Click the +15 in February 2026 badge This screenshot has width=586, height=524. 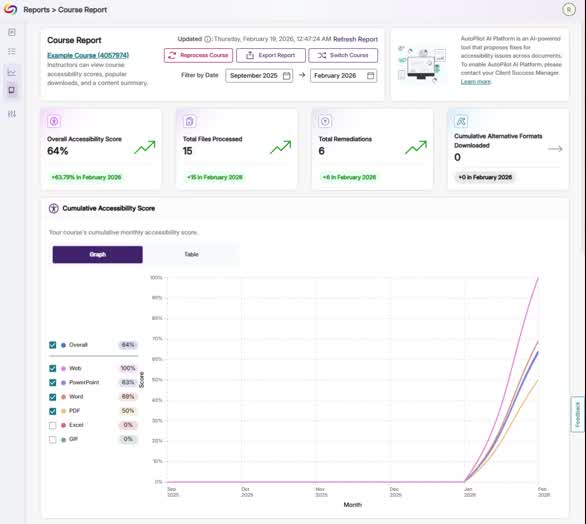click(x=215, y=177)
